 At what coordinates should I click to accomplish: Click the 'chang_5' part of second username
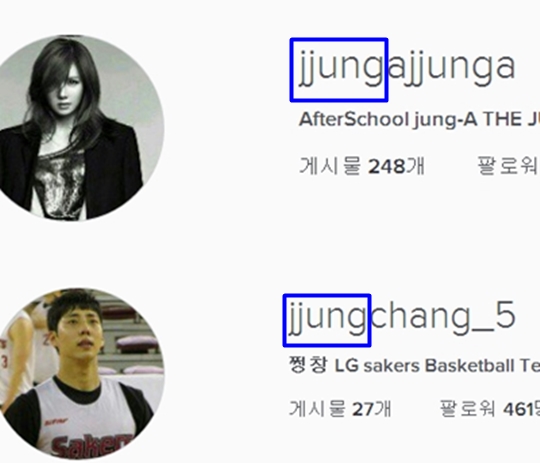(x=443, y=318)
